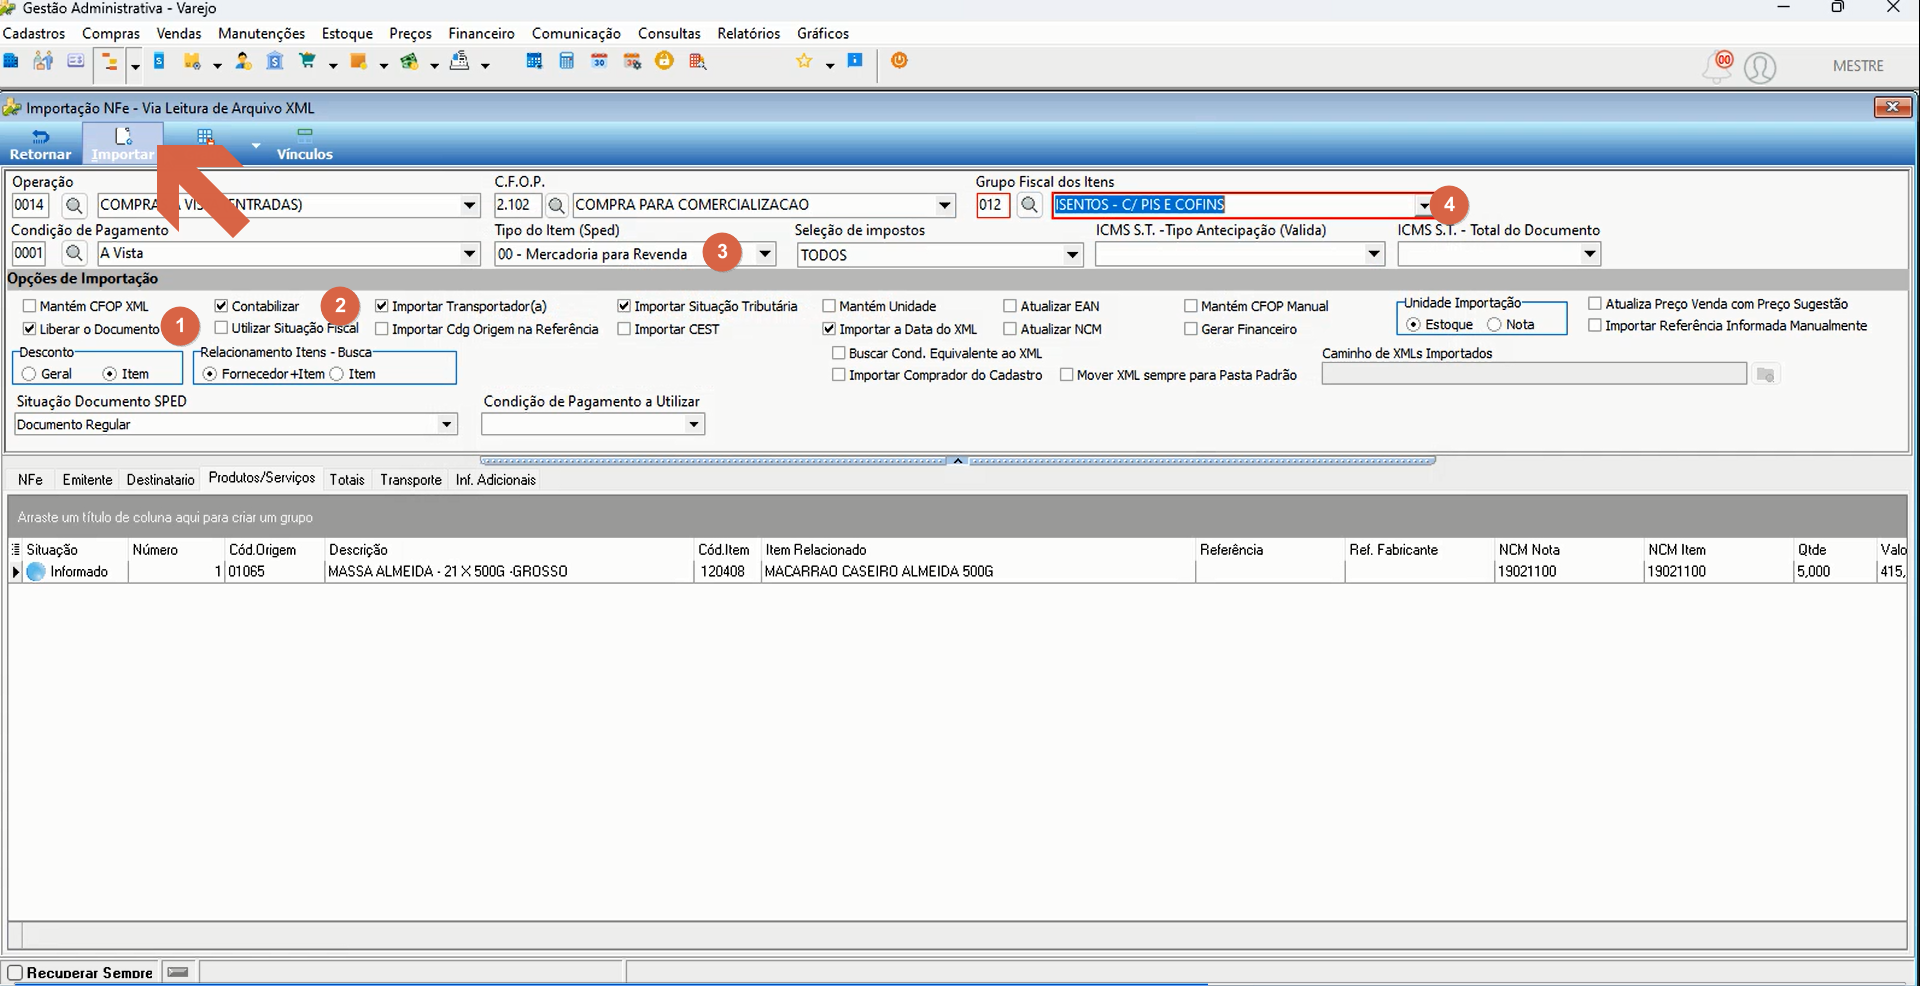Click the C.F.O.P. code input field
Image resolution: width=1920 pixels, height=986 pixels.
(518, 205)
